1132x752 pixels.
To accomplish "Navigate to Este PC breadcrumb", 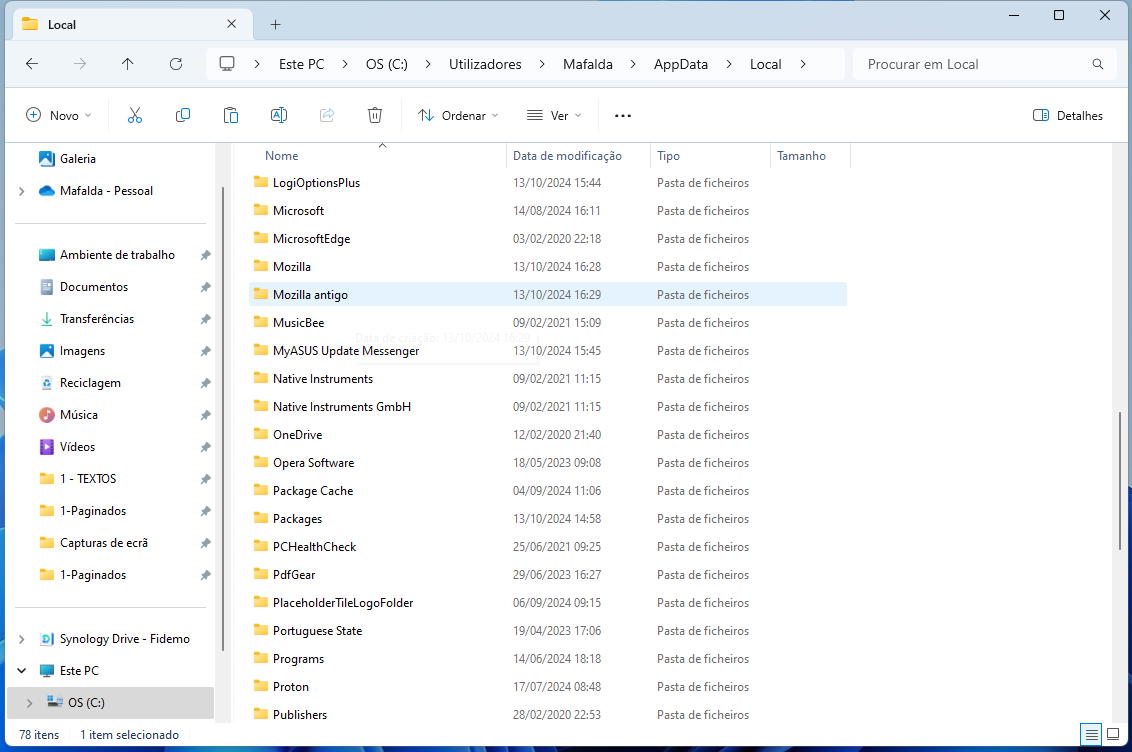I will (x=302, y=64).
